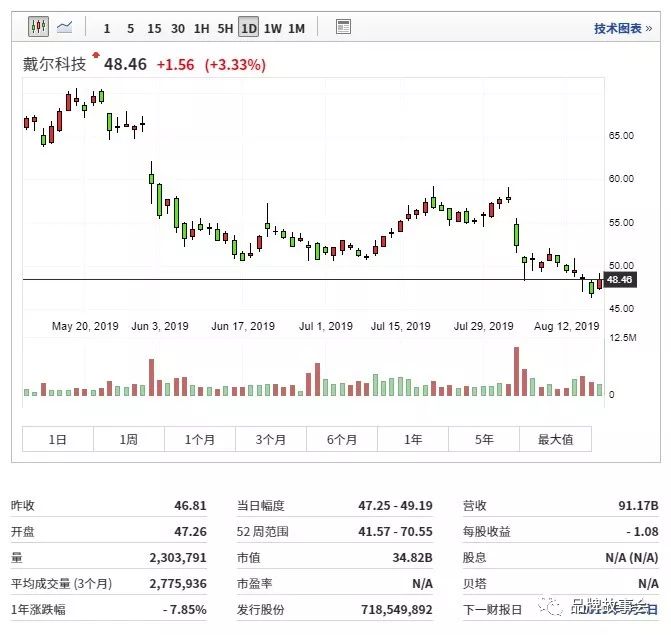
Task: Click the 最大值 max range button
Action: point(555,439)
